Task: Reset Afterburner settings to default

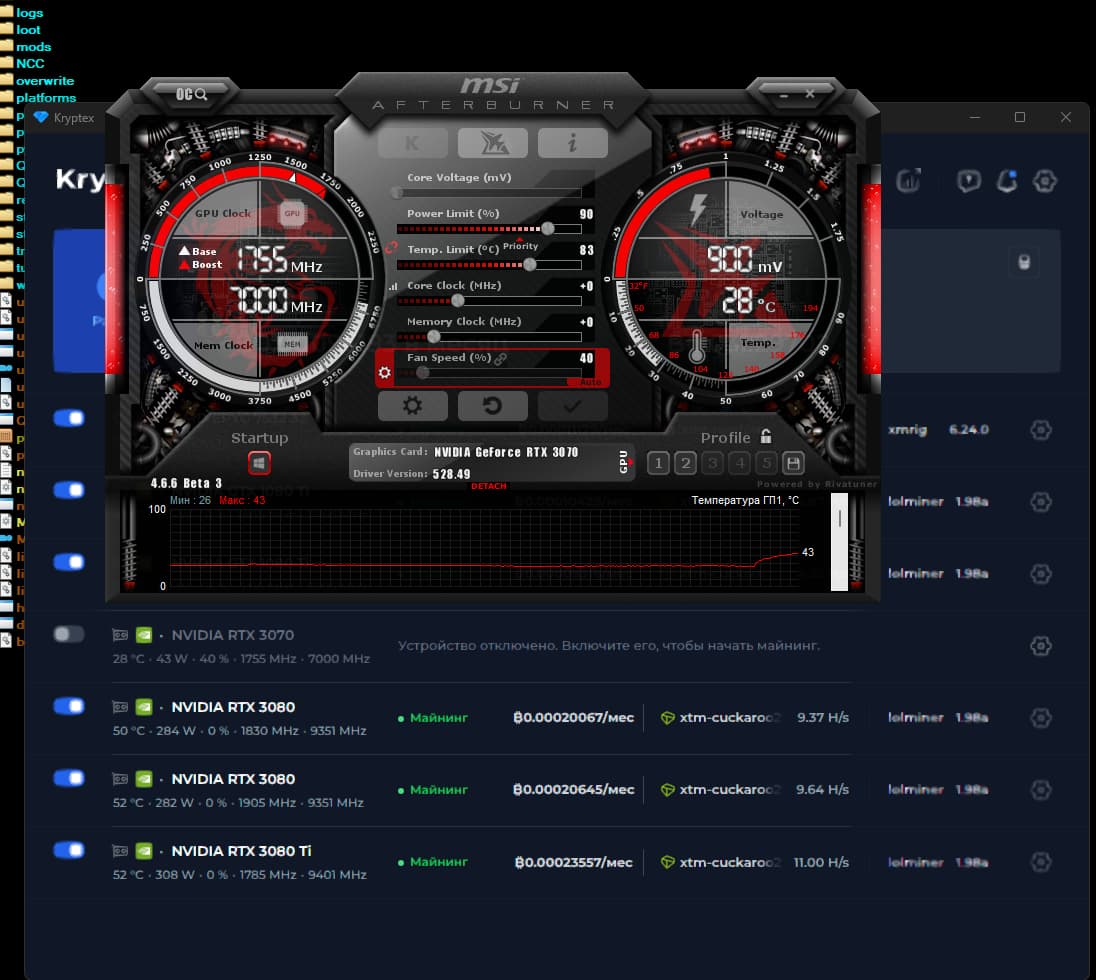Action: pyautogui.click(x=492, y=406)
